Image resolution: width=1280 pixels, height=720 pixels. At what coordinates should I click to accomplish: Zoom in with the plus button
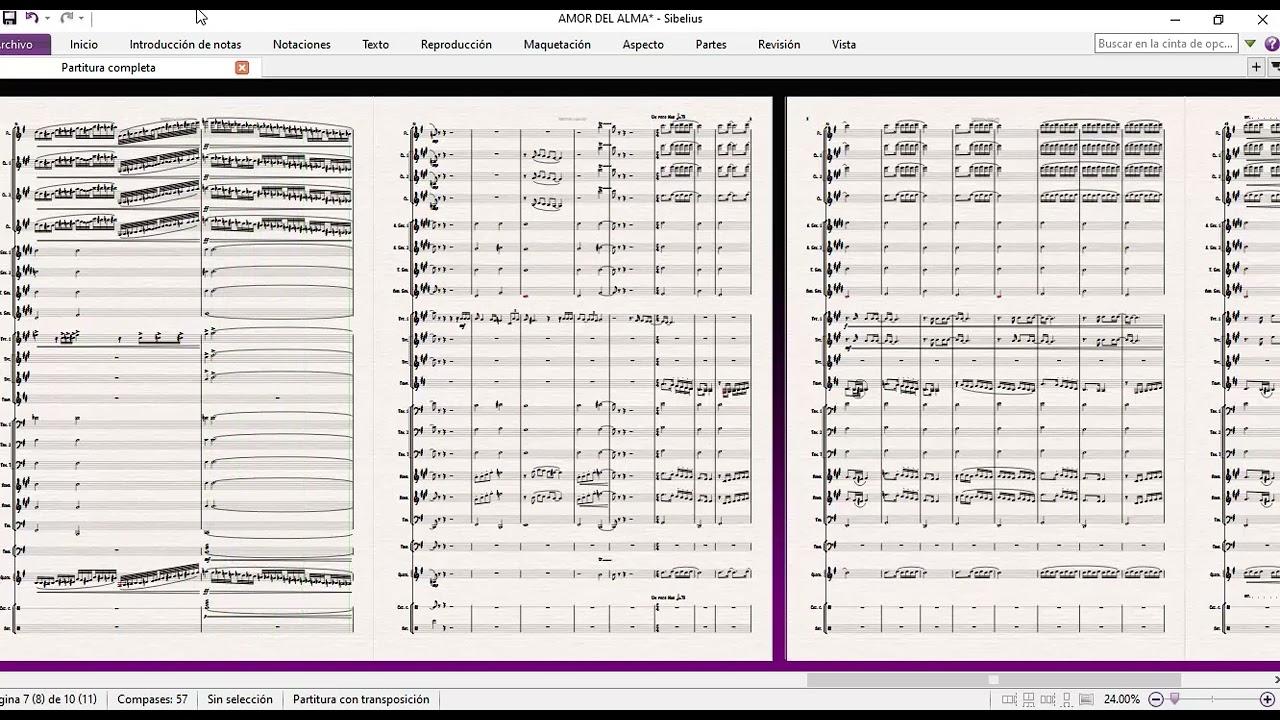click(1267, 699)
